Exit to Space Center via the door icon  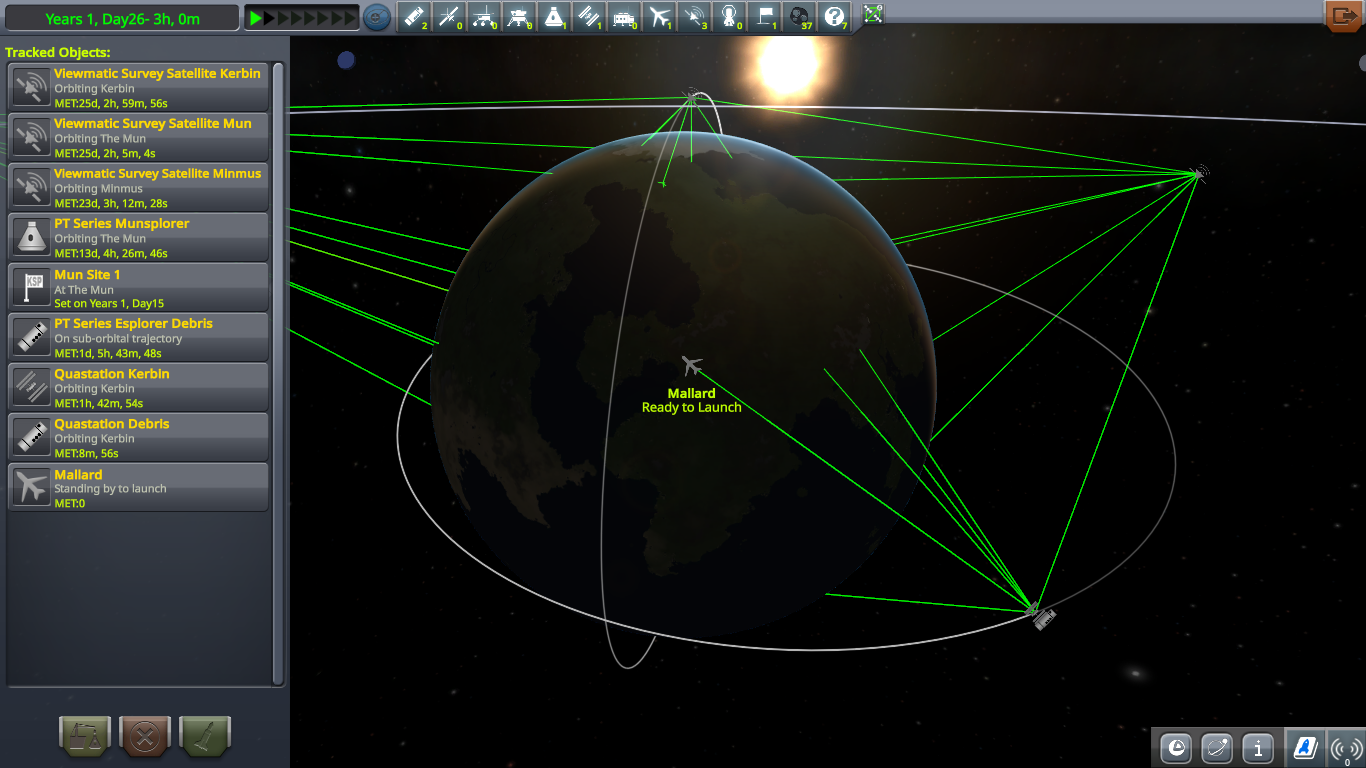pyautogui.click(x=1344, y=16)
